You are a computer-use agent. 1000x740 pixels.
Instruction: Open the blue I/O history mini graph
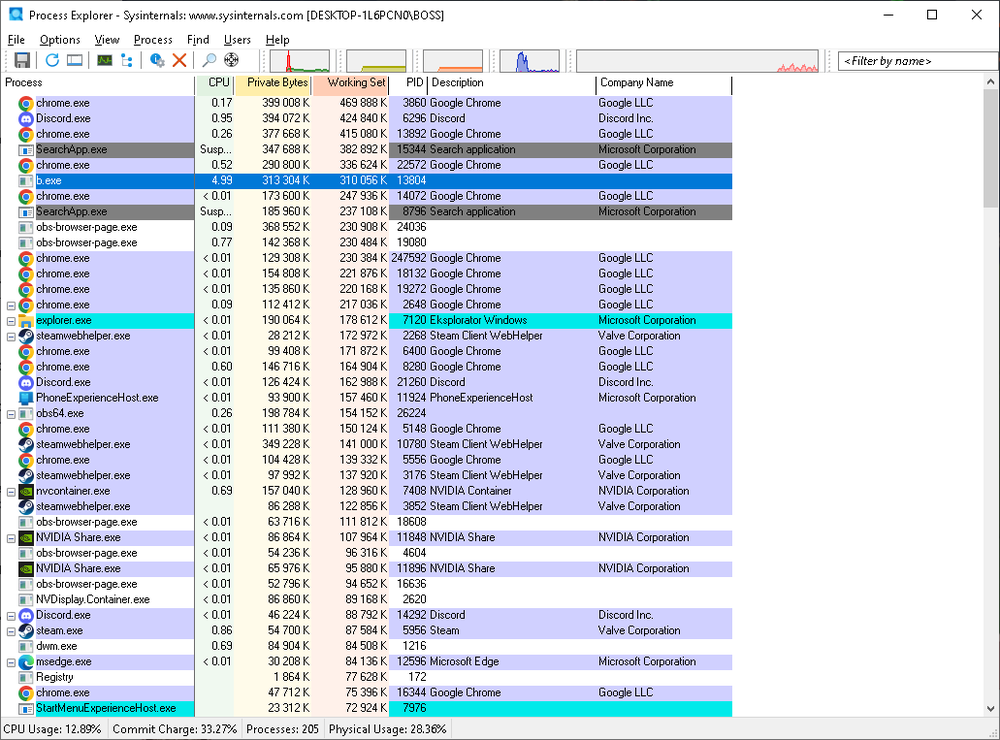pyautogui.click(x=529, y=61)
